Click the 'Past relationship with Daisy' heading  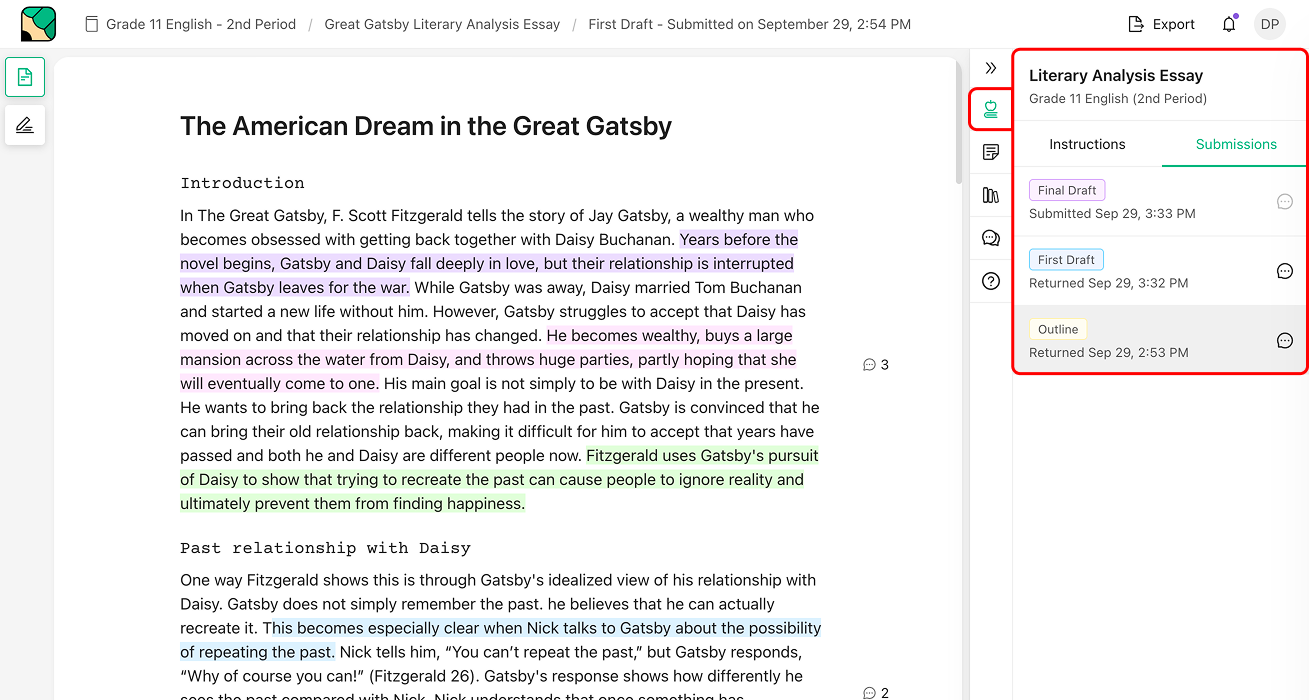tap(325, 548)
